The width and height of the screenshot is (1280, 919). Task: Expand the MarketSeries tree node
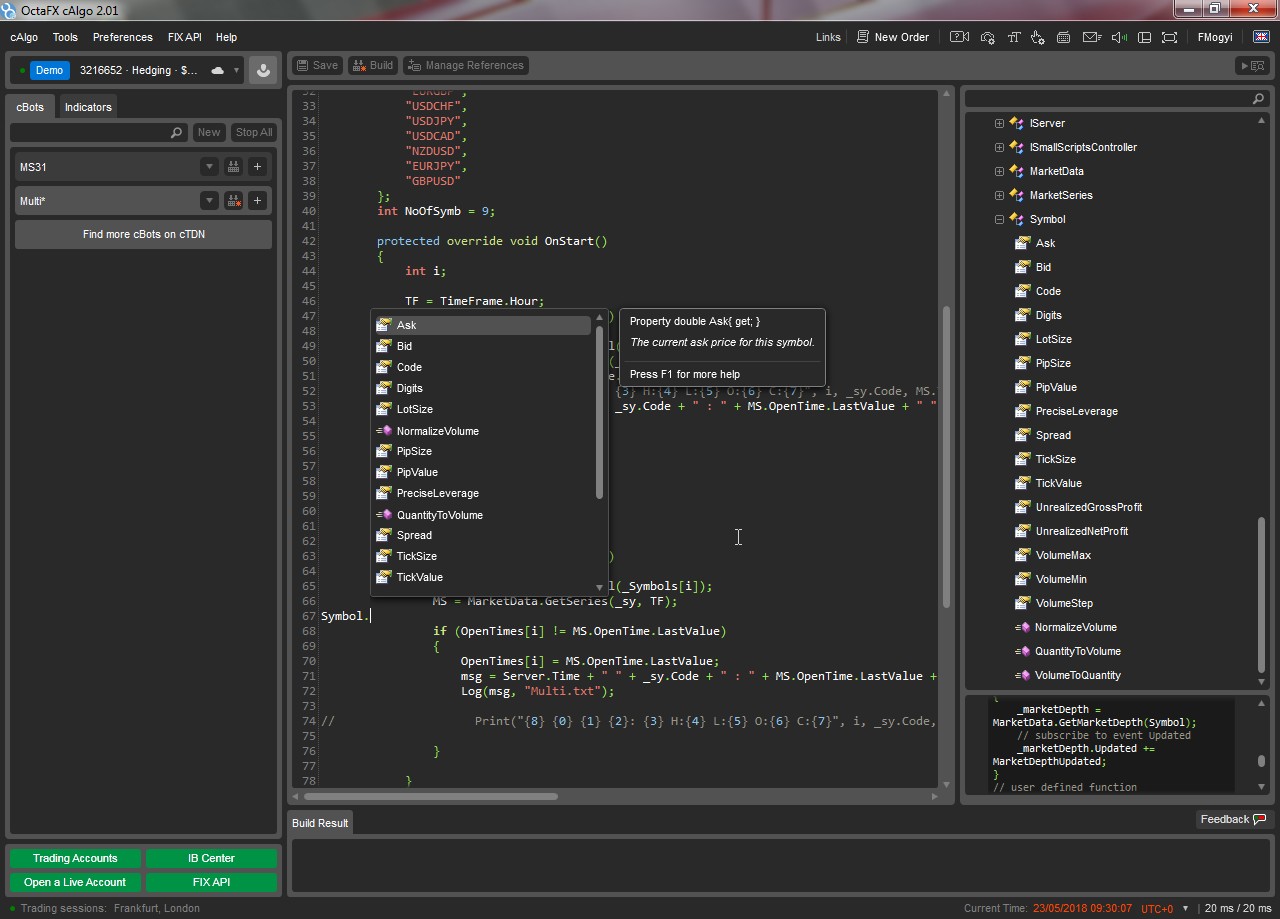click(x=999, y=195)
